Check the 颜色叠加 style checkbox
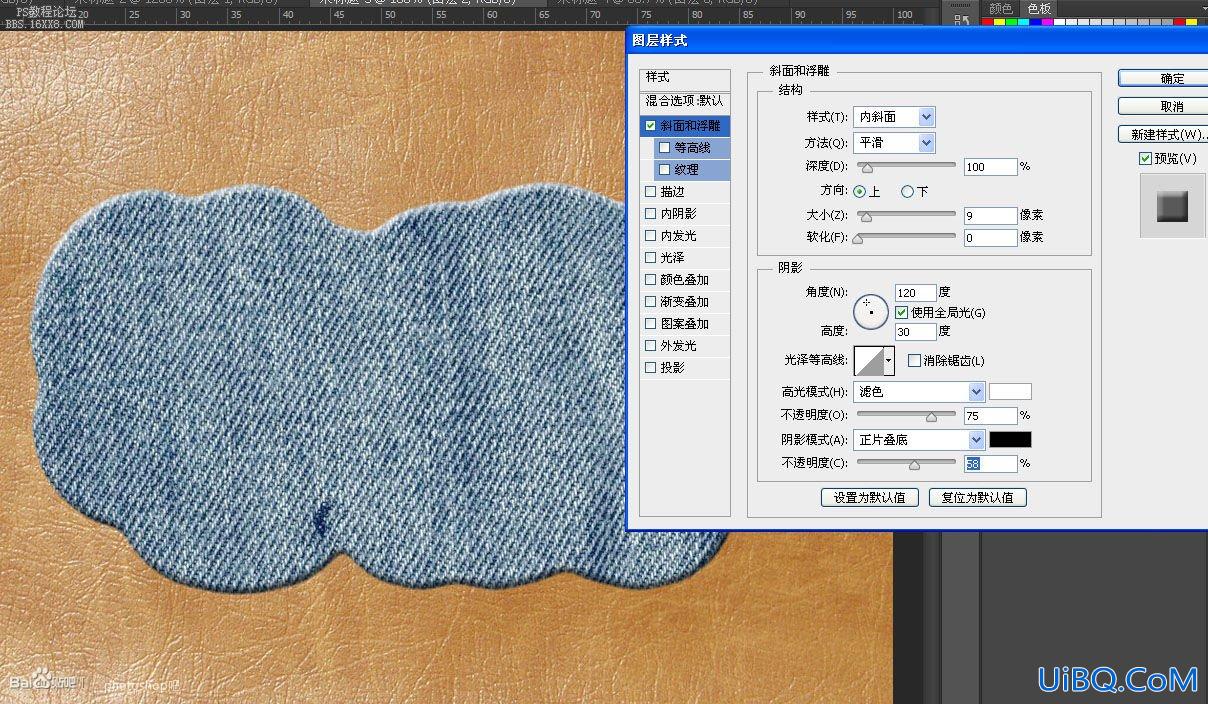The width and height of the screenshot is (1208, 704). [651, 280]
